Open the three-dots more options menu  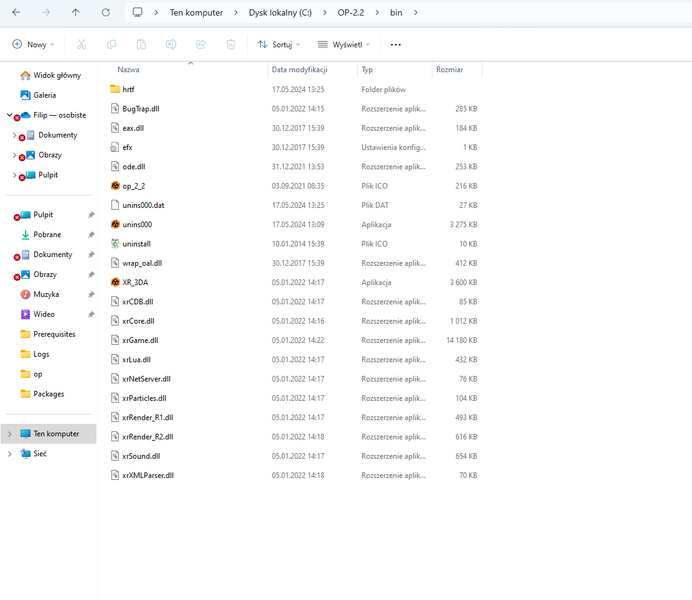396,45
